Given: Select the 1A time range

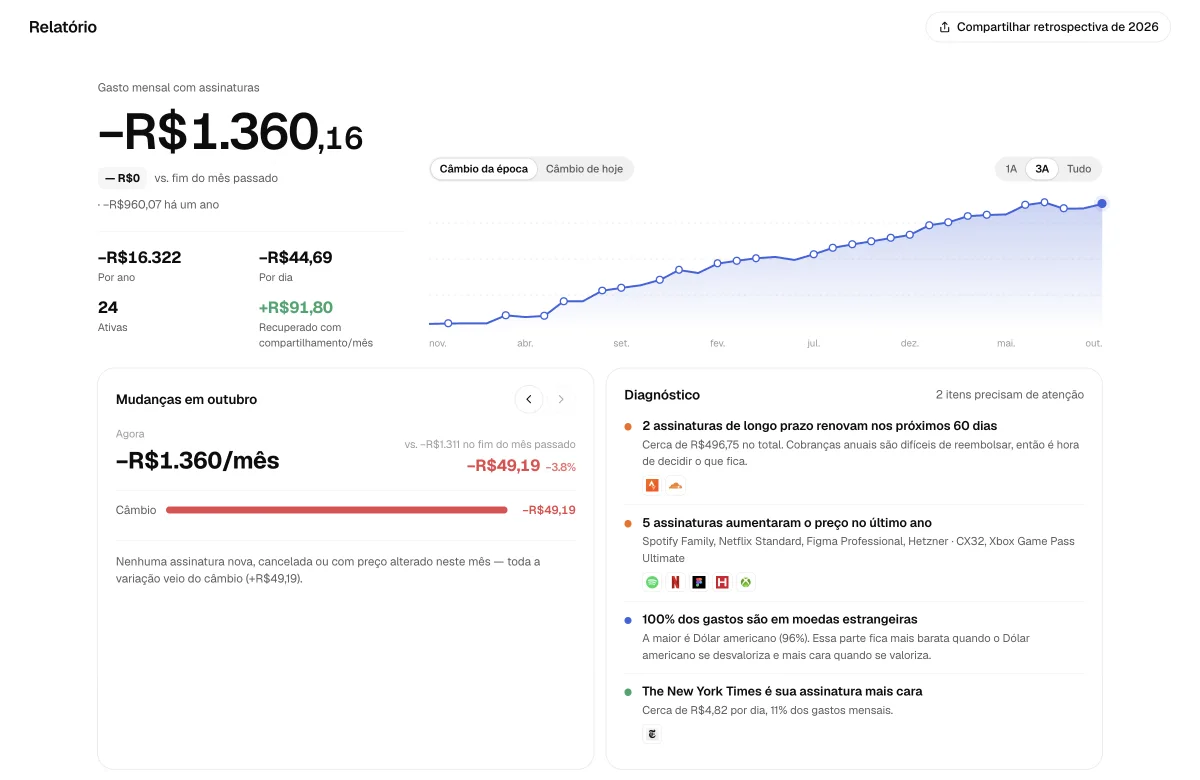Looking at the screenshot, I should pos(1011,169).
